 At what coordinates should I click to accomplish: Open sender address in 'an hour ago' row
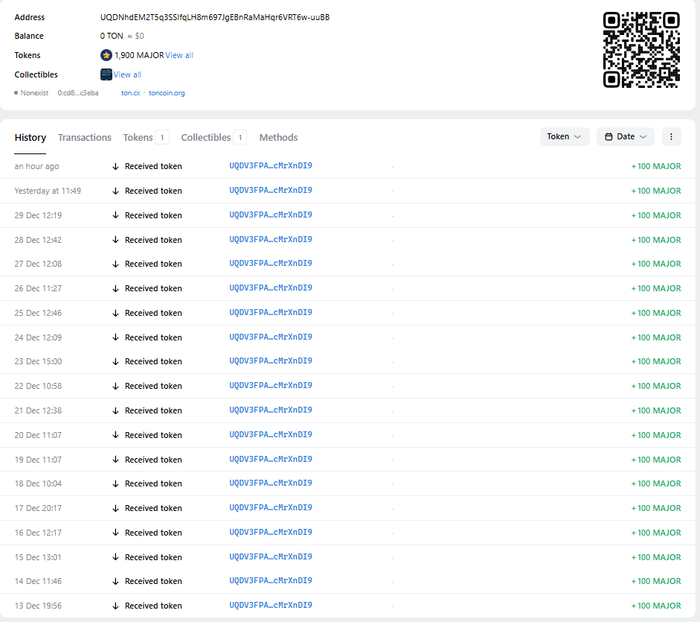[x=271, y=166]
